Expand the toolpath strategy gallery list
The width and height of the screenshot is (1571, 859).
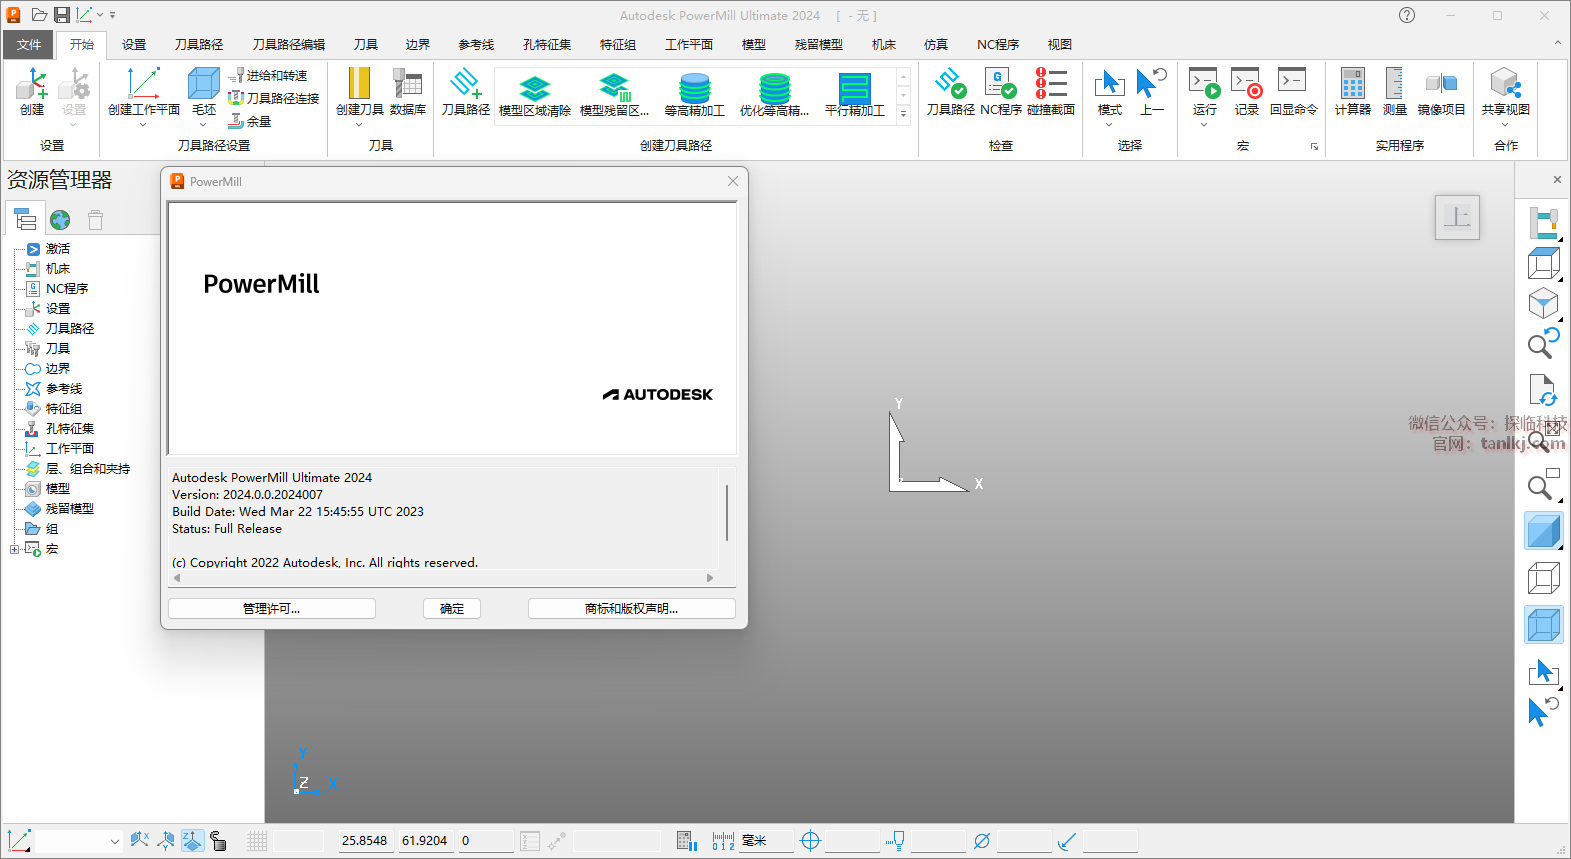coord(903,114)
